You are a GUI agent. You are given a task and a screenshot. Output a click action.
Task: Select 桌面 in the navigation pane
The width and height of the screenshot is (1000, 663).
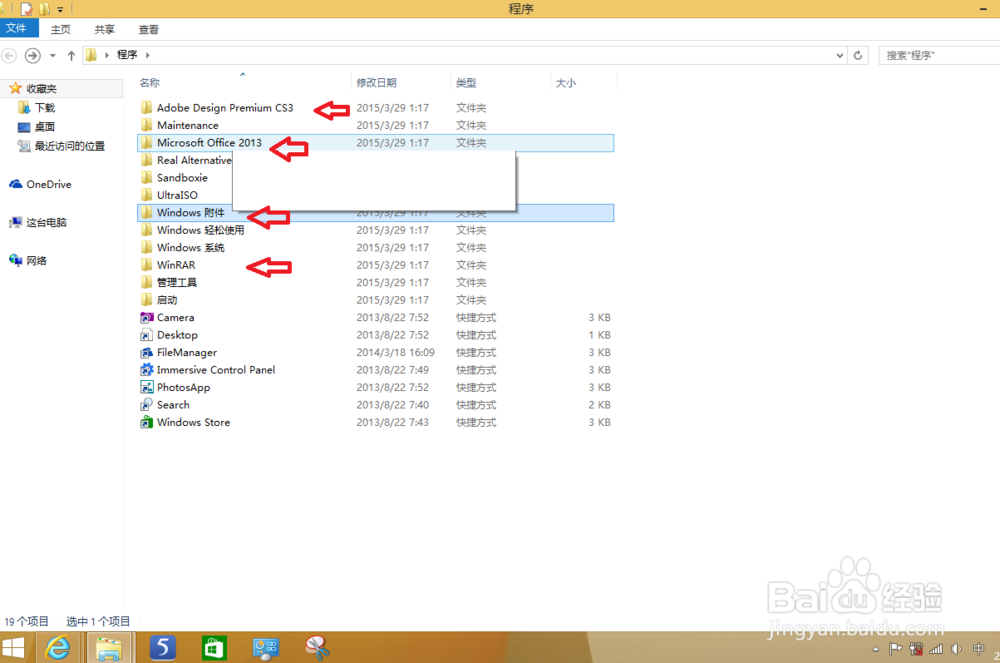(x=45, y=127)
